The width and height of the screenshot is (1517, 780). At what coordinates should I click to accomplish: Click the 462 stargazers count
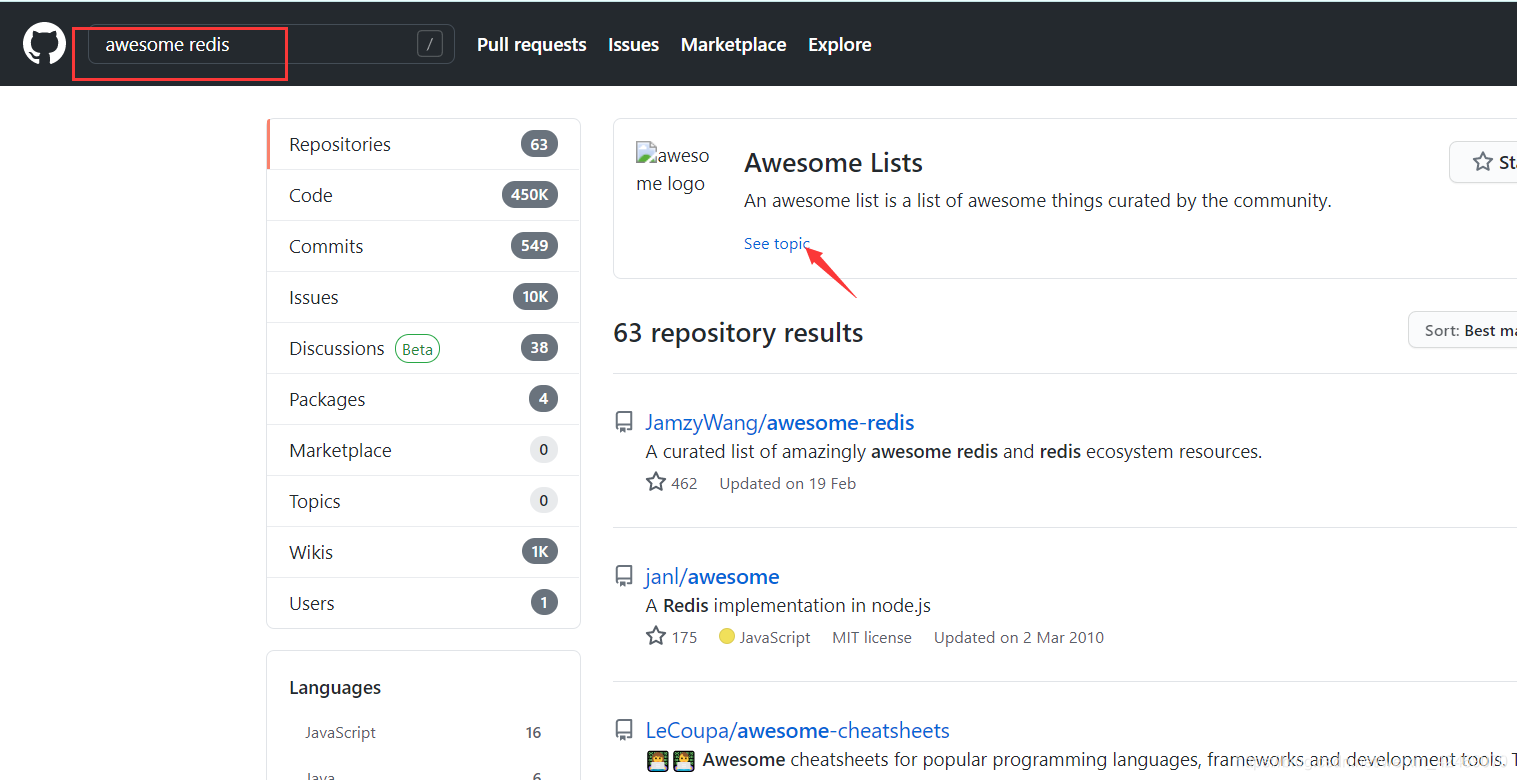[x=684, y=483]
